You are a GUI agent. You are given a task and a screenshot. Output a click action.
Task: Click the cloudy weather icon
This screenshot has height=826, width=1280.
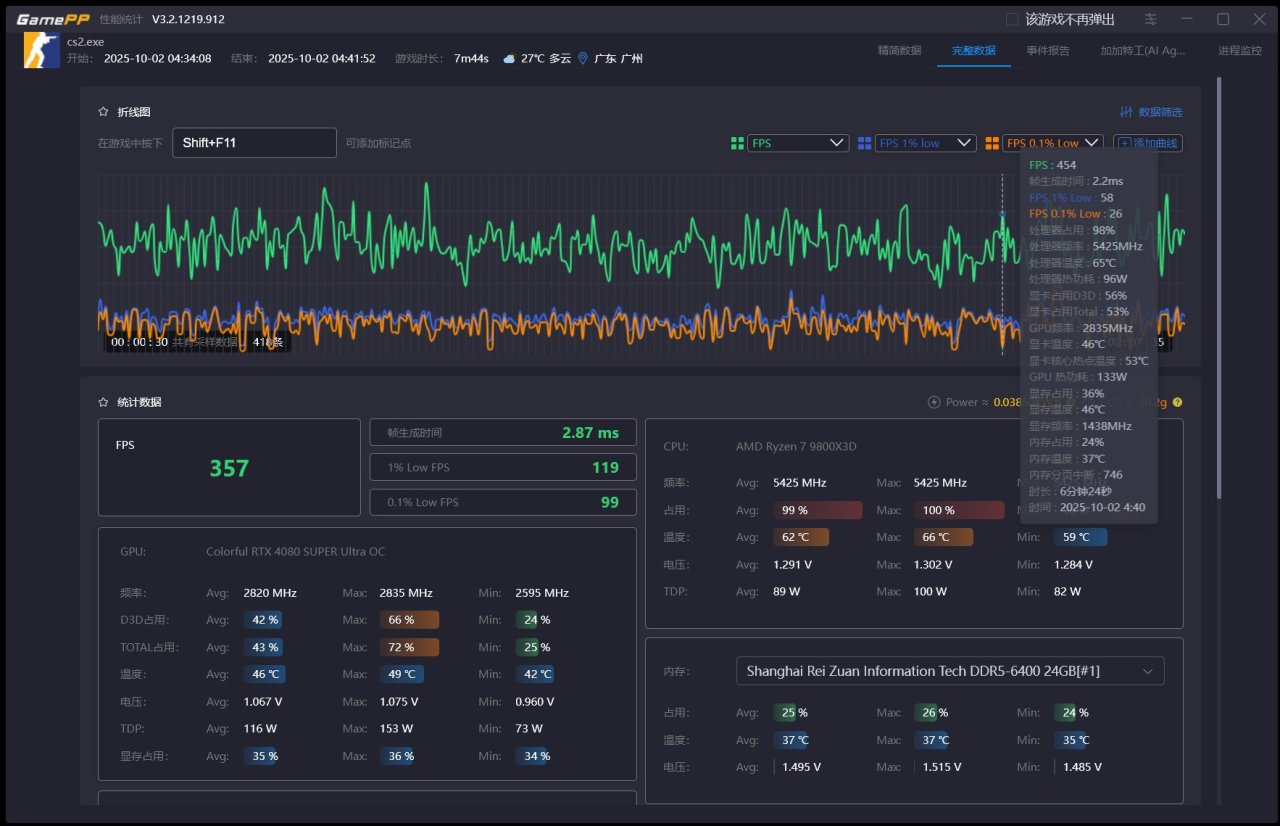click(509, 59)
